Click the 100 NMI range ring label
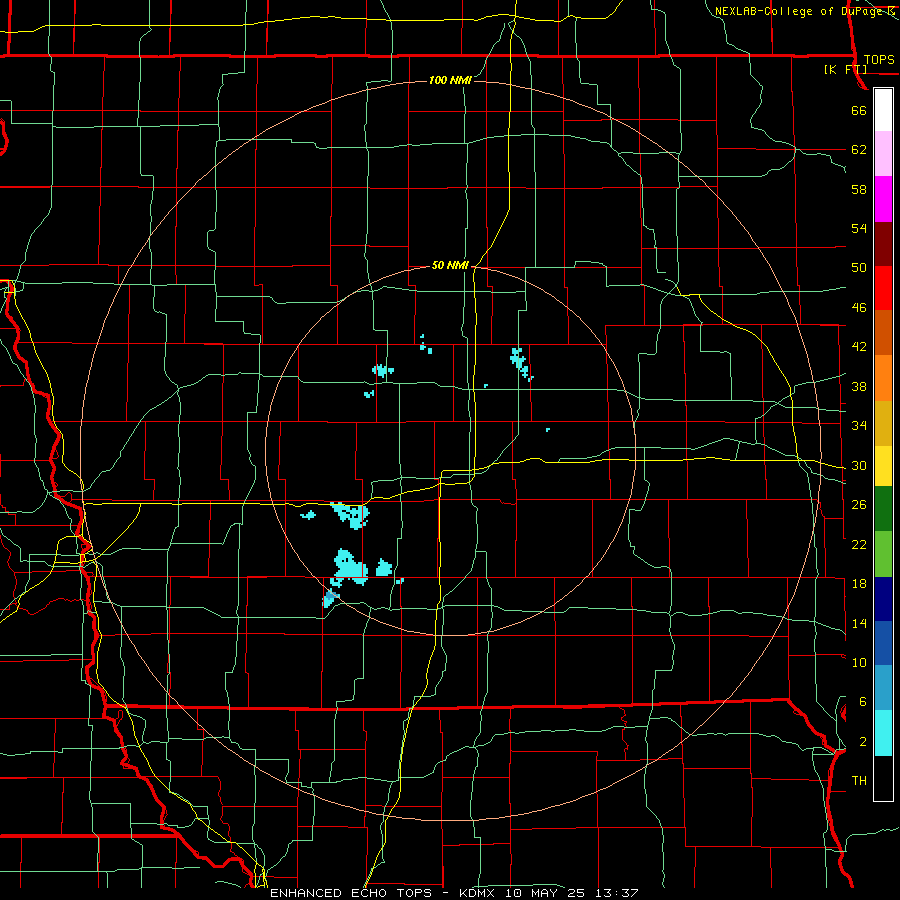900x900 pixels. click(x=450, y=80)
